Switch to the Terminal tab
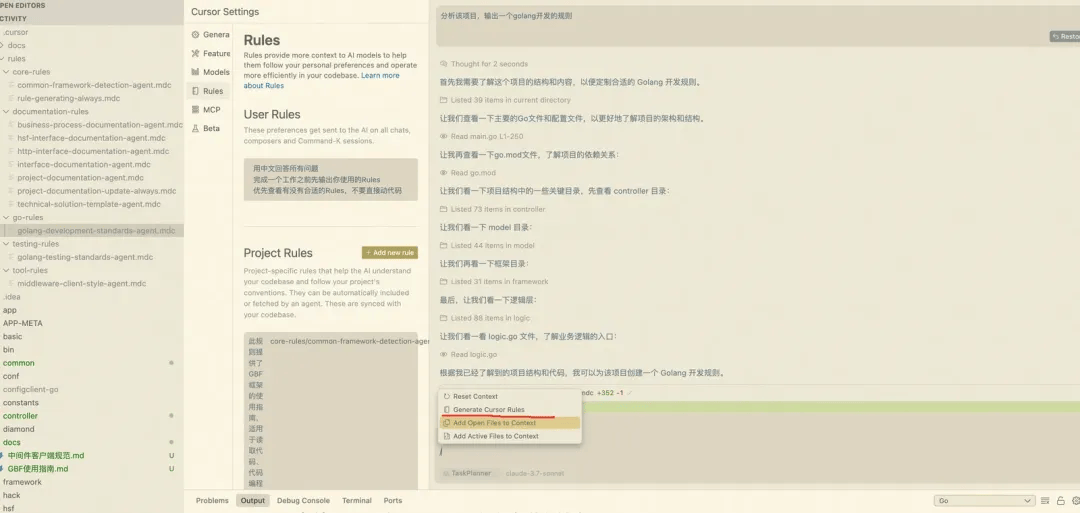The image size is (1080, 513). [356, 501]
